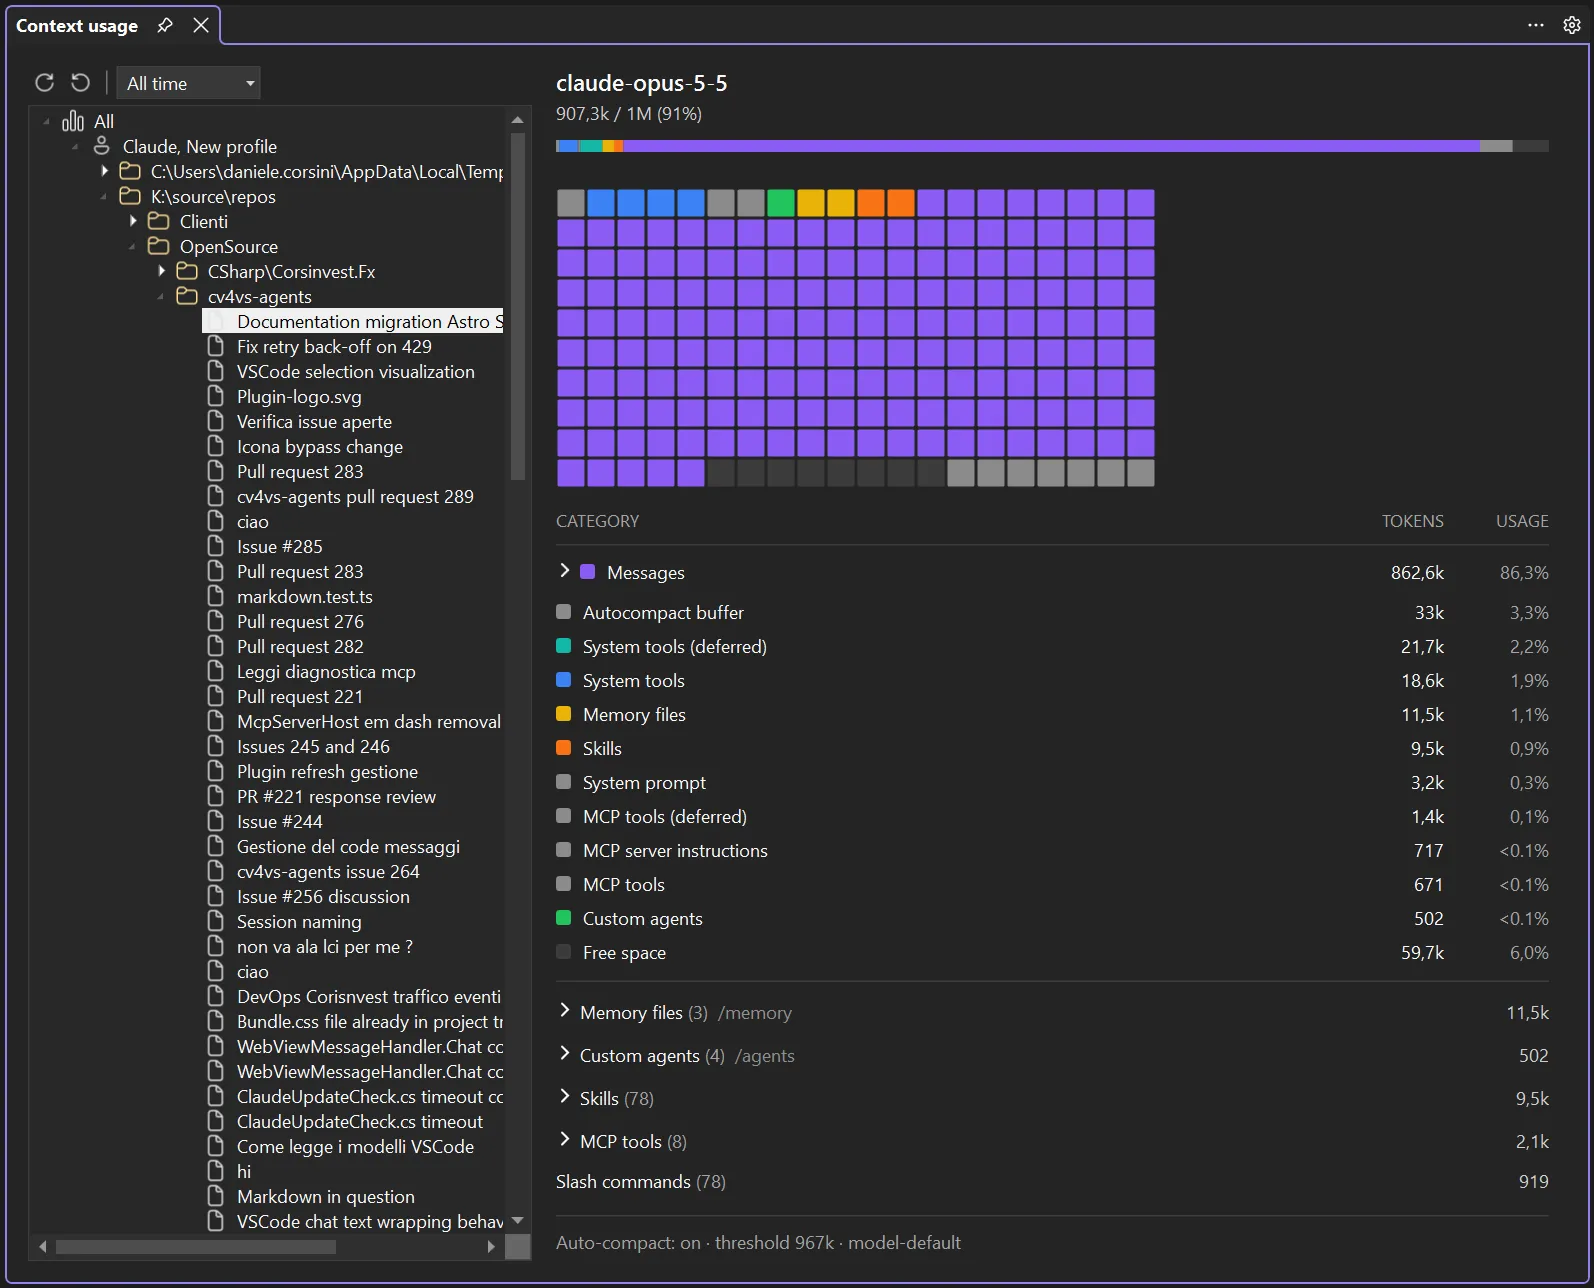Click the purple Messages legend swatch
1594x1288 pixels.
pyautogui.click(x=588, y=572)
